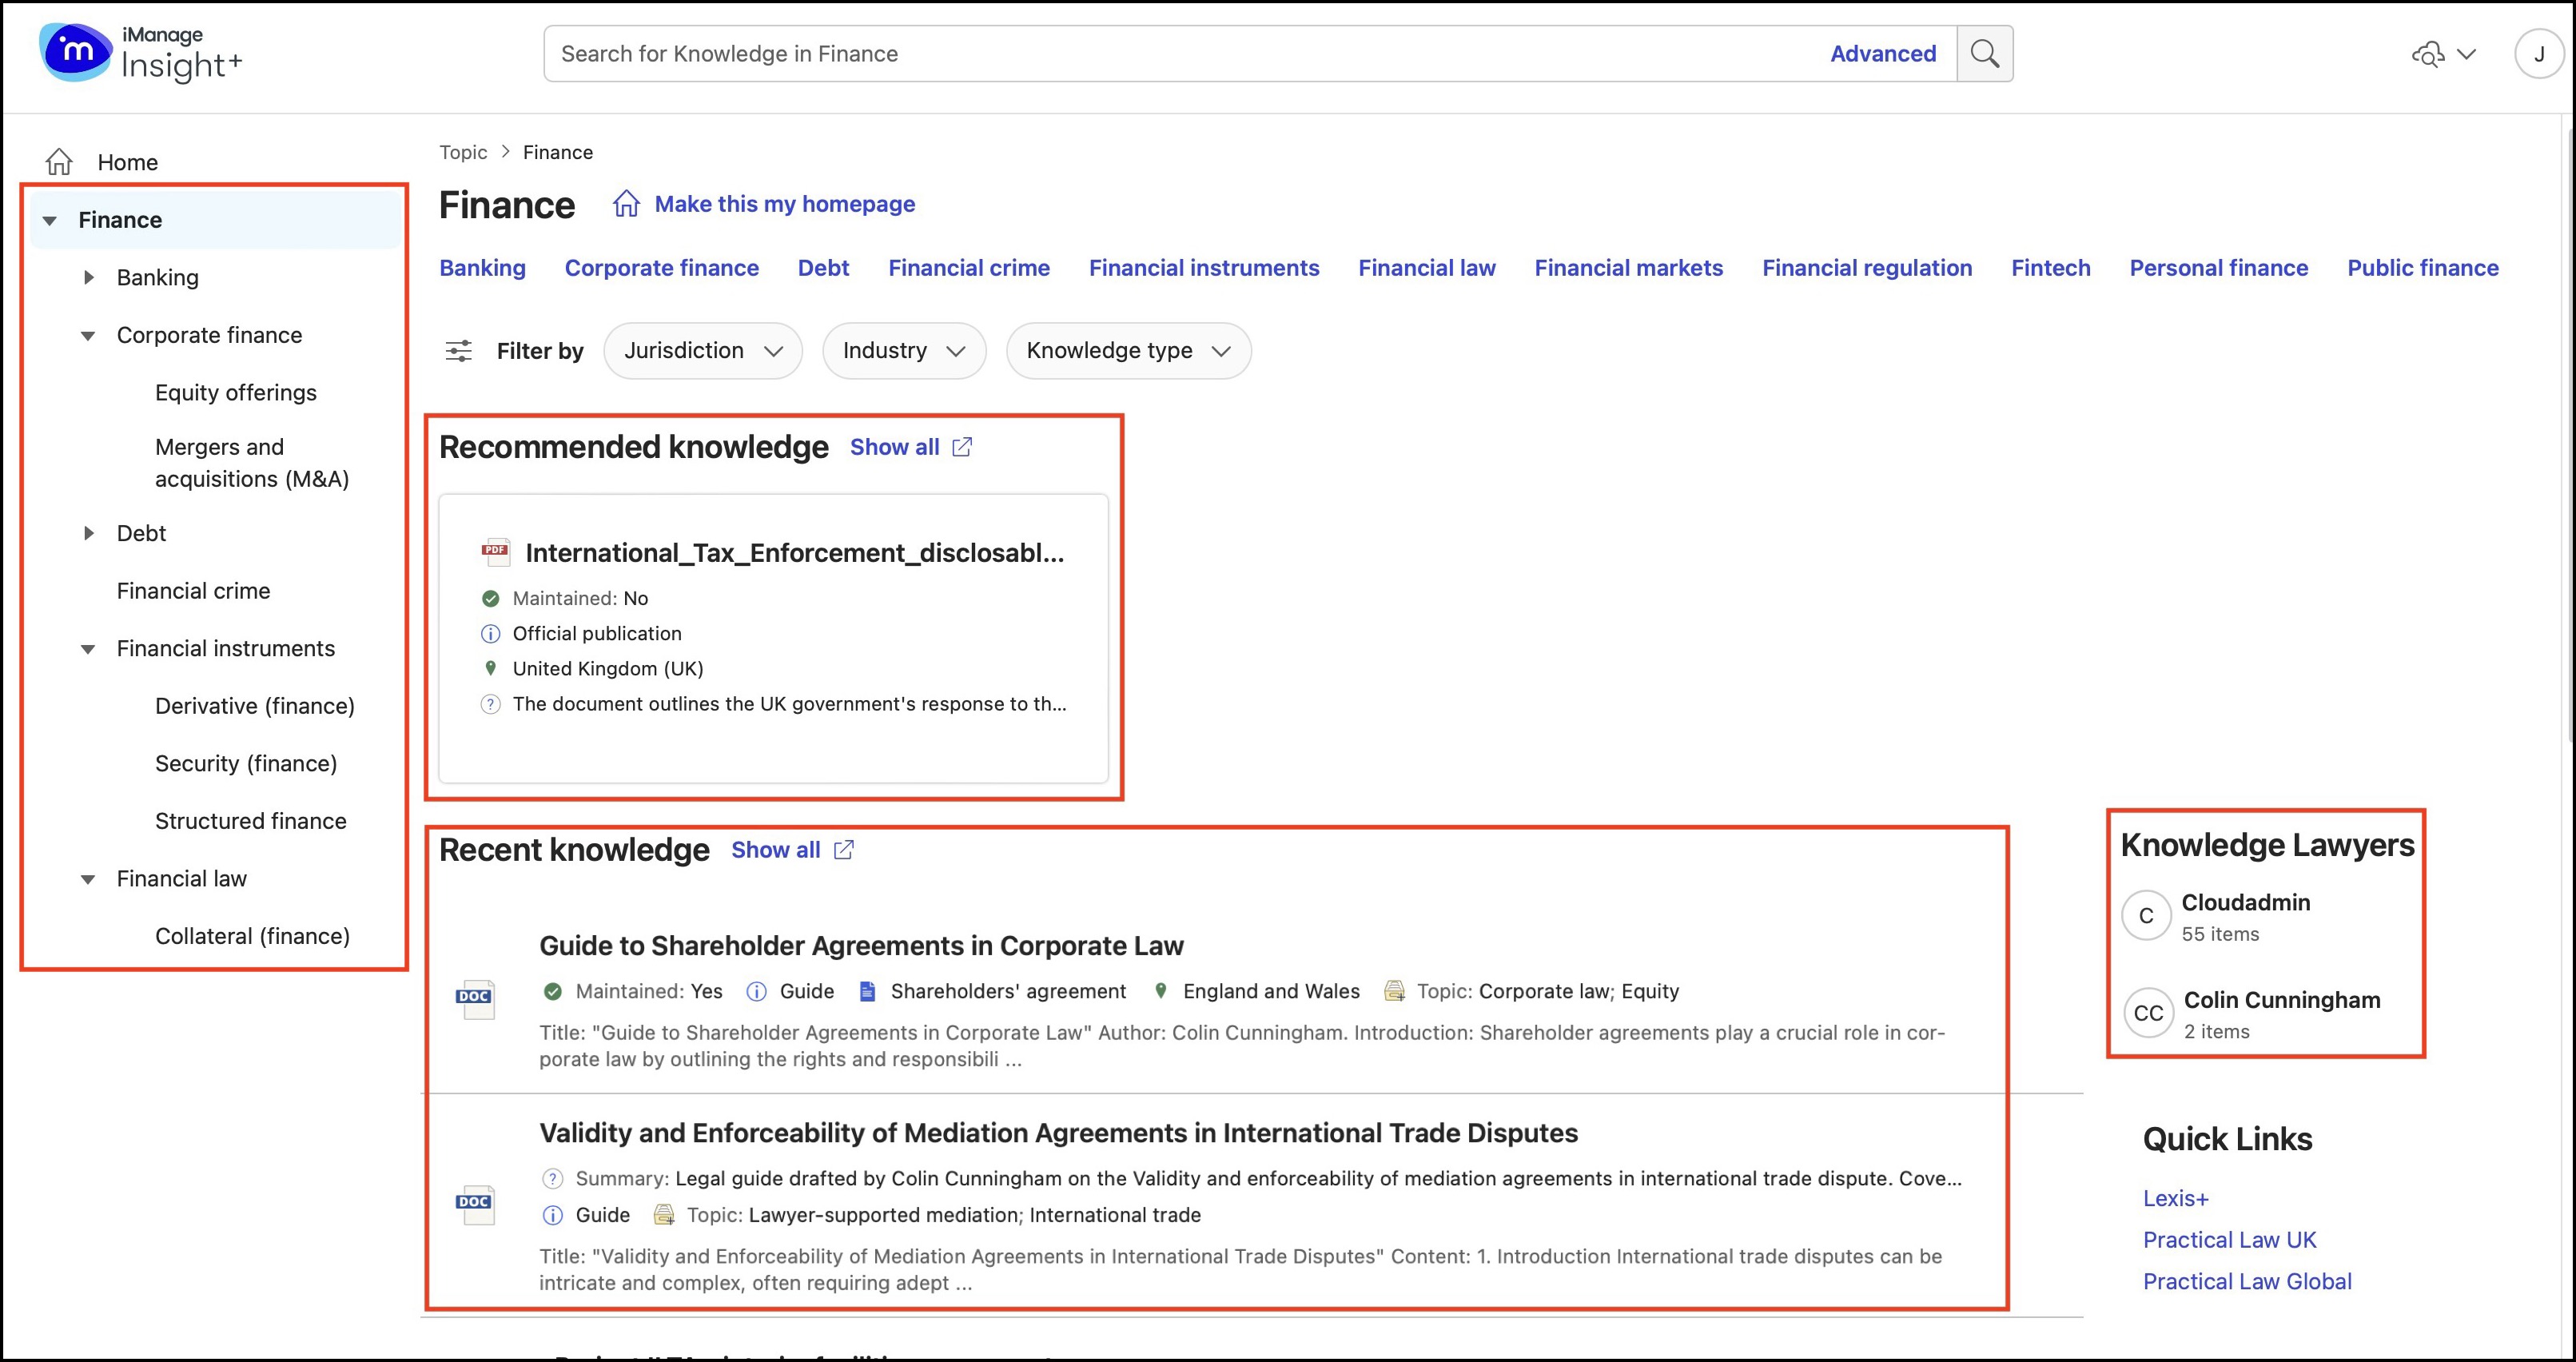Expand the Banking node in the sidebar tree
Image resolution: width=2576 pixels, height=1362 pixels.
click(x=89, y=277)
